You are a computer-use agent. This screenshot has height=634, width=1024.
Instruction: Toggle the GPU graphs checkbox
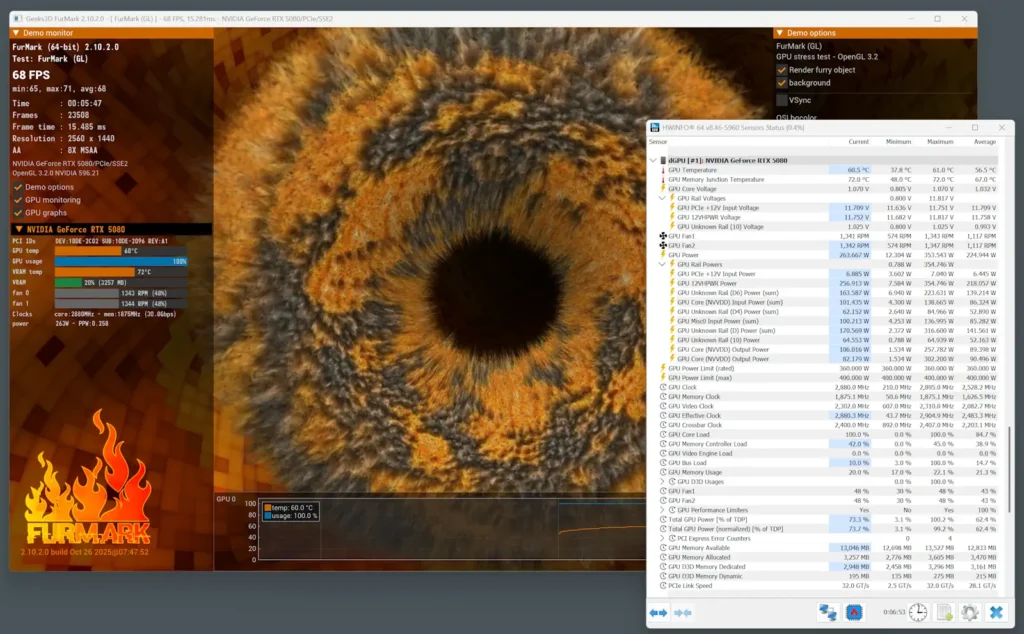pos(18,213)
